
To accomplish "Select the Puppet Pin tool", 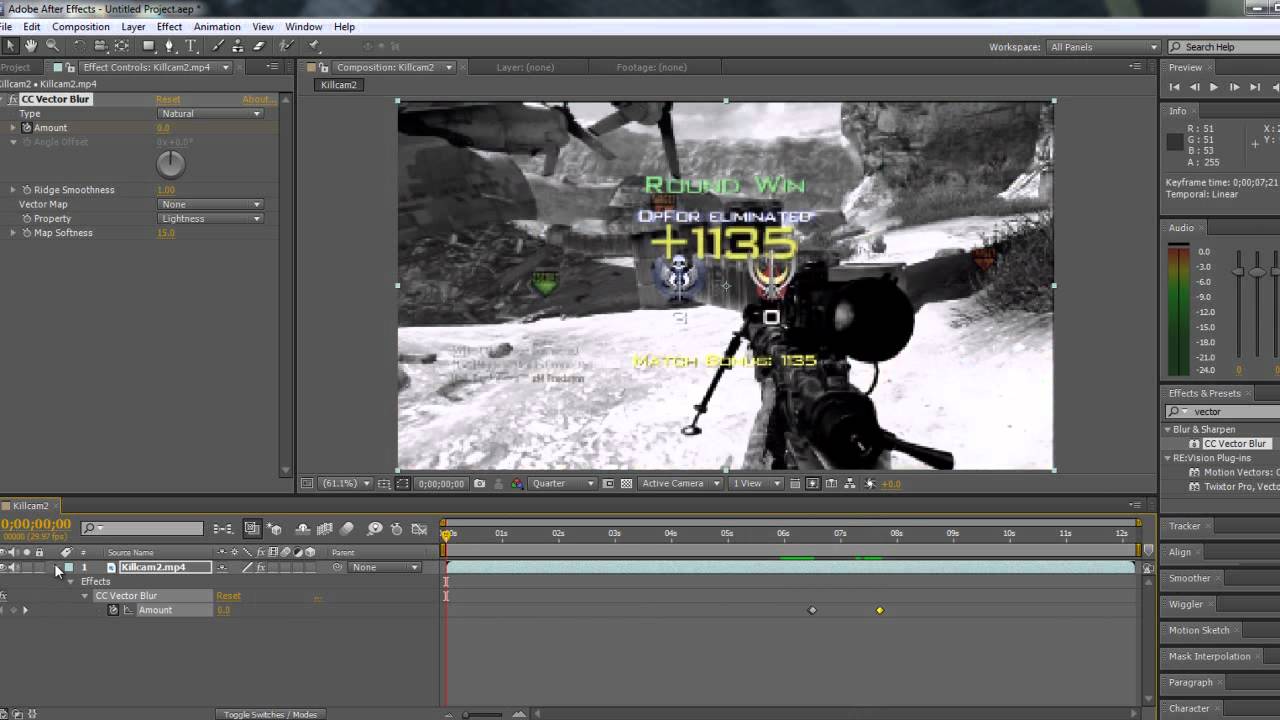I will coord(314,46).
